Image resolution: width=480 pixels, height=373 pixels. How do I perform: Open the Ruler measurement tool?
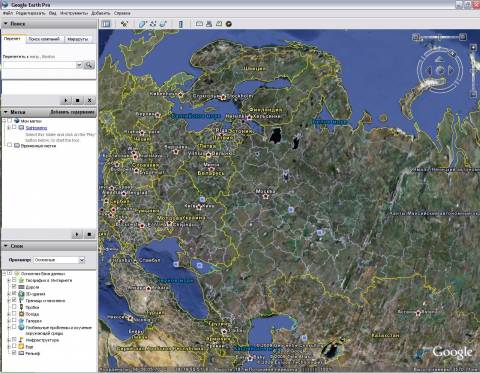coord(181,24)
